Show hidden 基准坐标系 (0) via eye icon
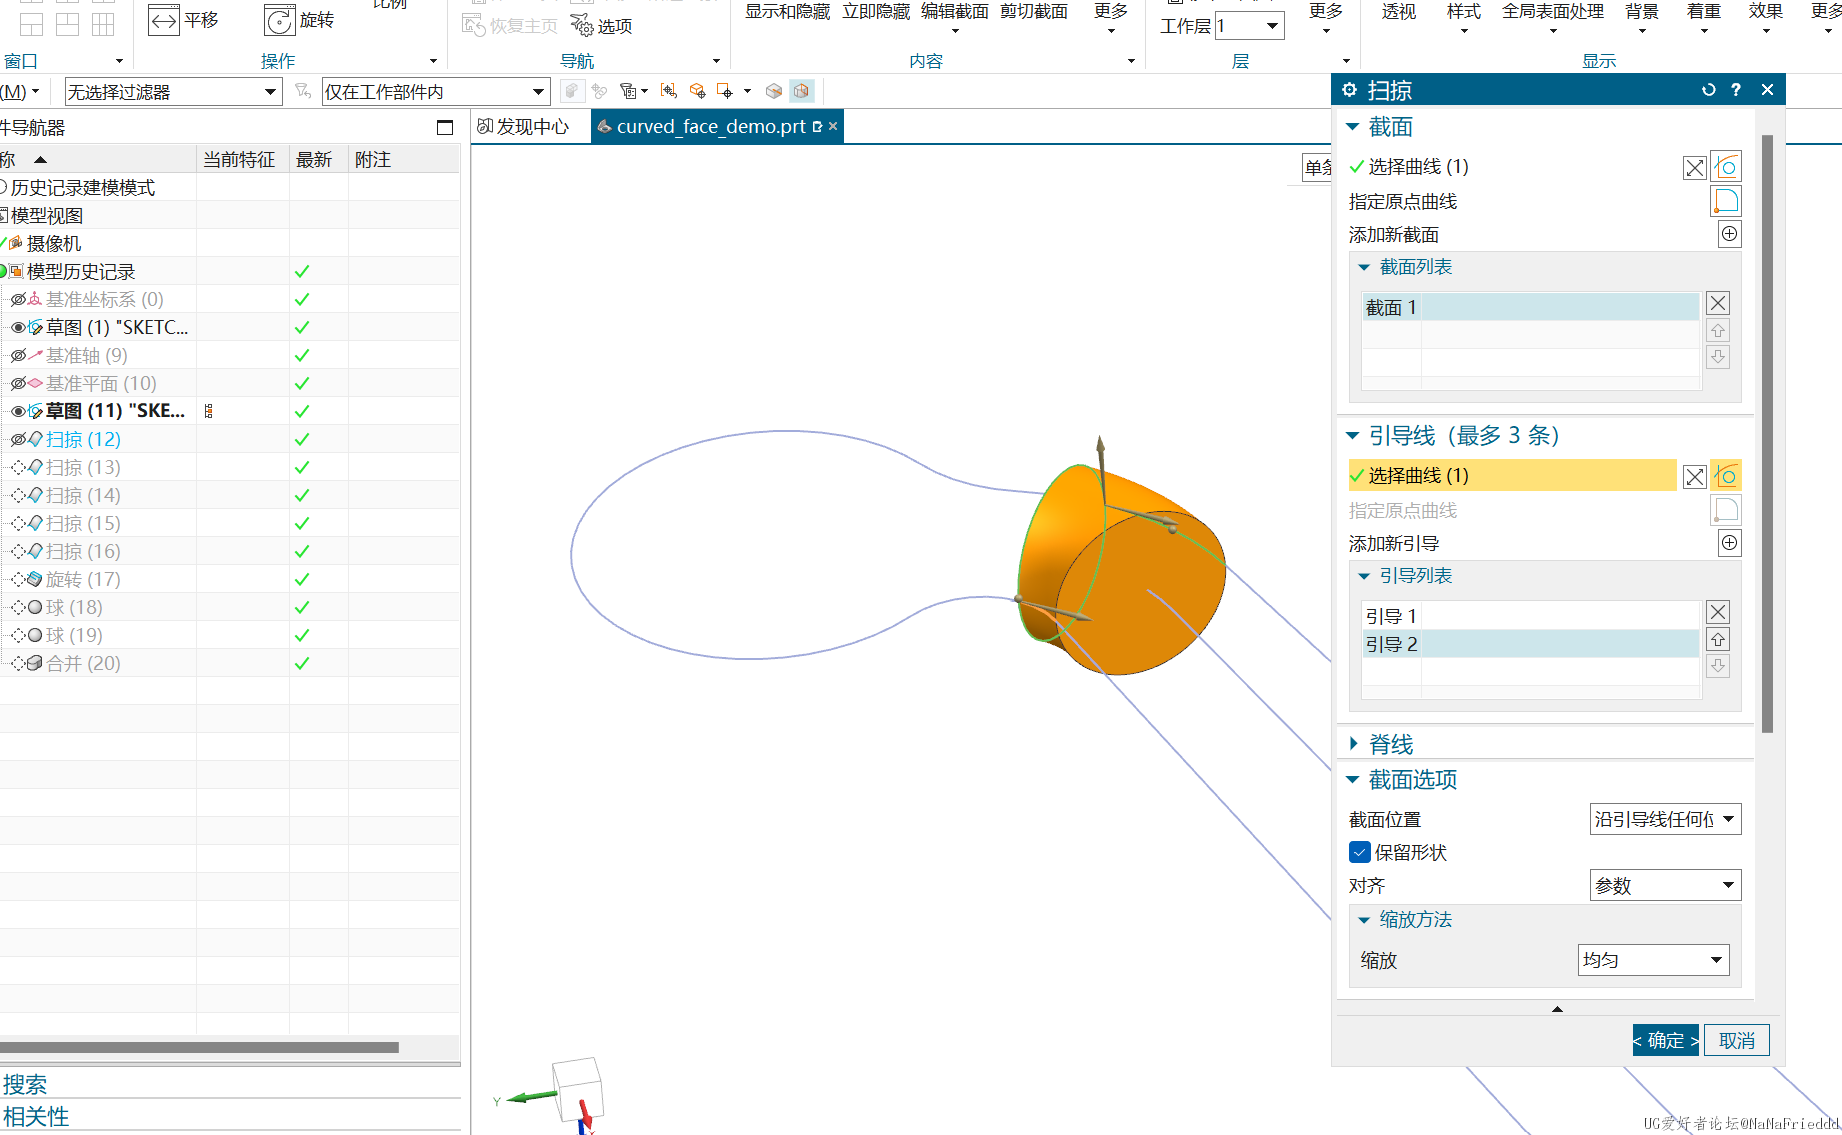Image resolution: width=1842 pixels, height=1135 pixels. coord(18,299)
